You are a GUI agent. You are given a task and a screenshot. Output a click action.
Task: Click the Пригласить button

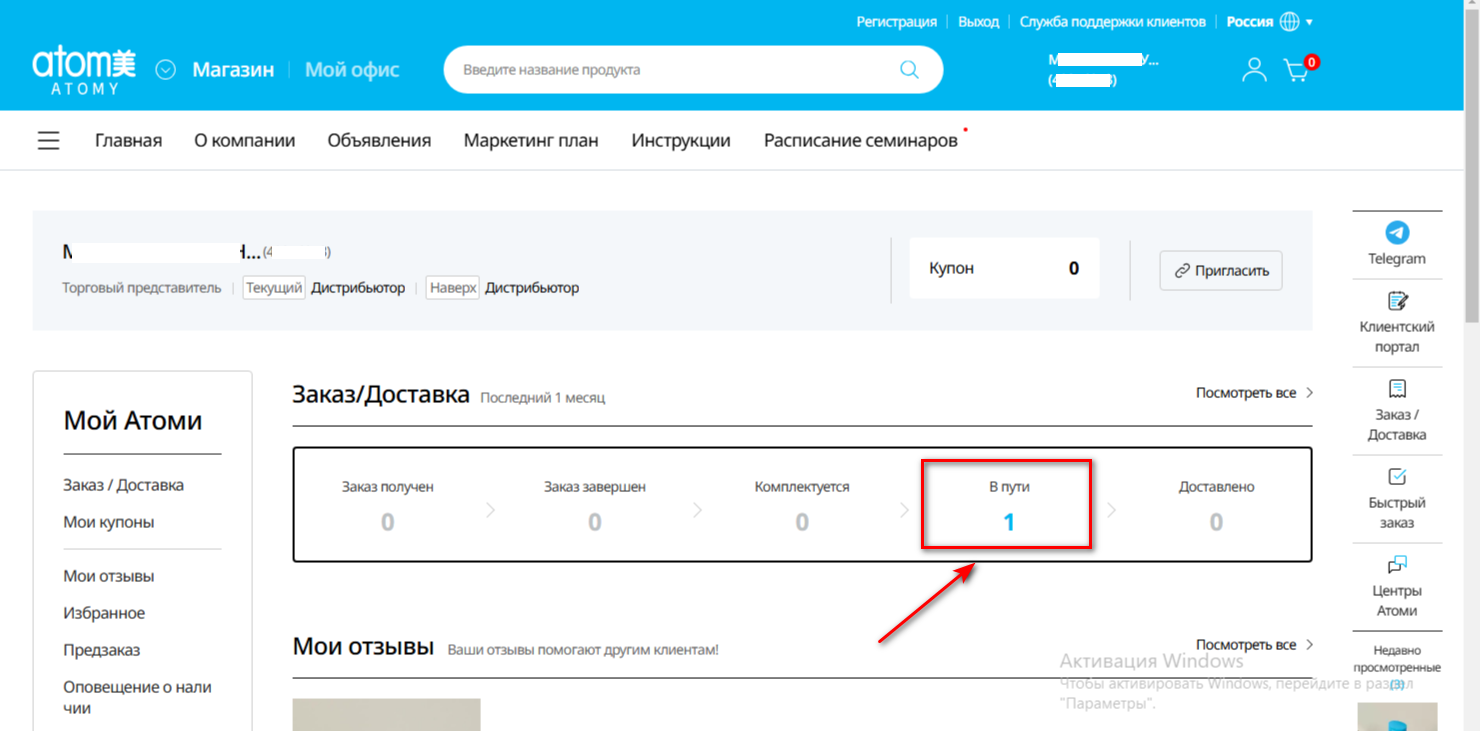coord(1220,270)
